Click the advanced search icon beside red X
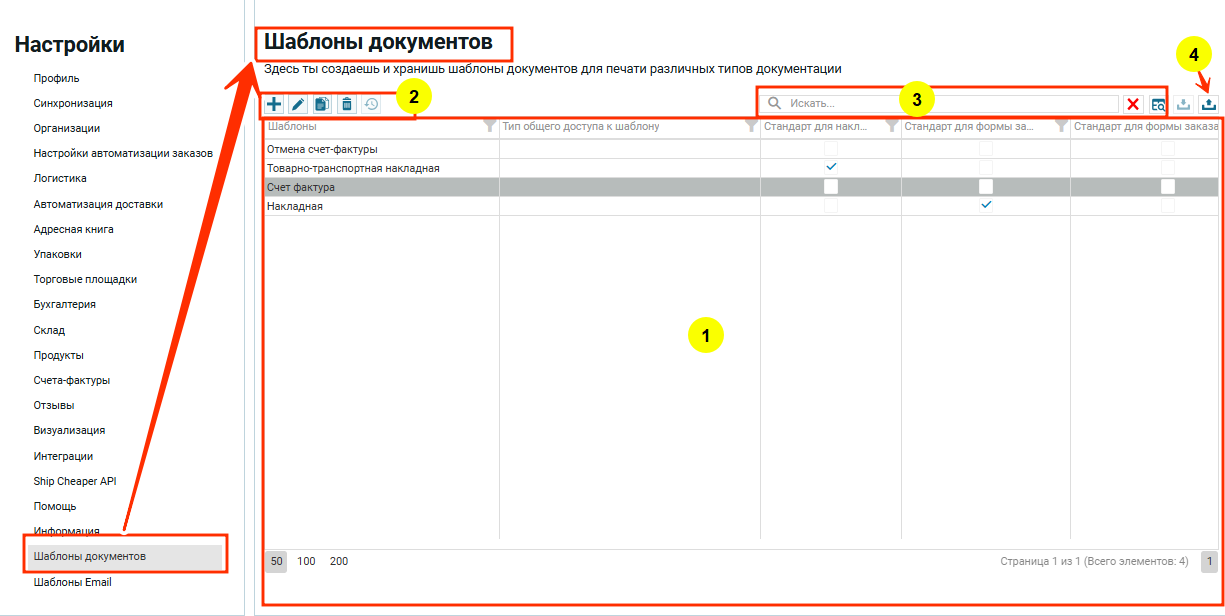The image size is (1225, 616). [1158, 104]
